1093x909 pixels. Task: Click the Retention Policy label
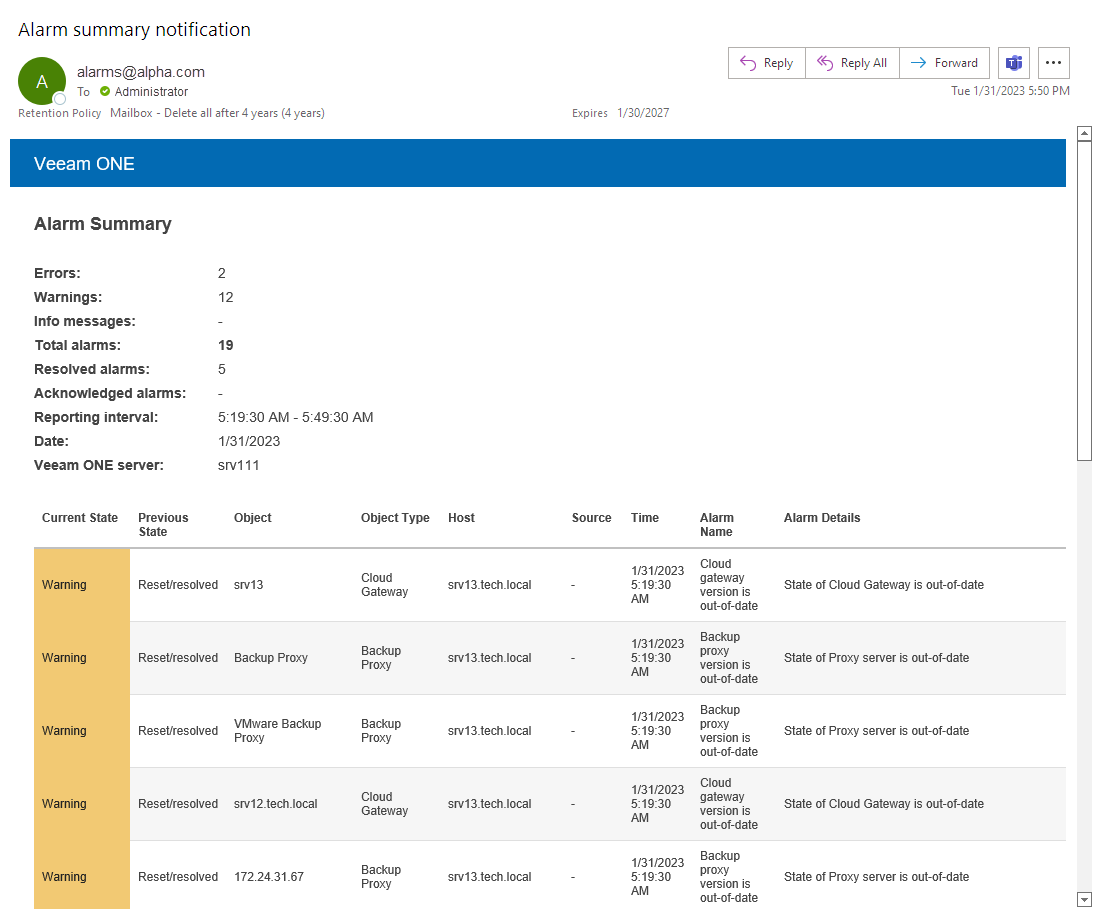pos(59,113)
